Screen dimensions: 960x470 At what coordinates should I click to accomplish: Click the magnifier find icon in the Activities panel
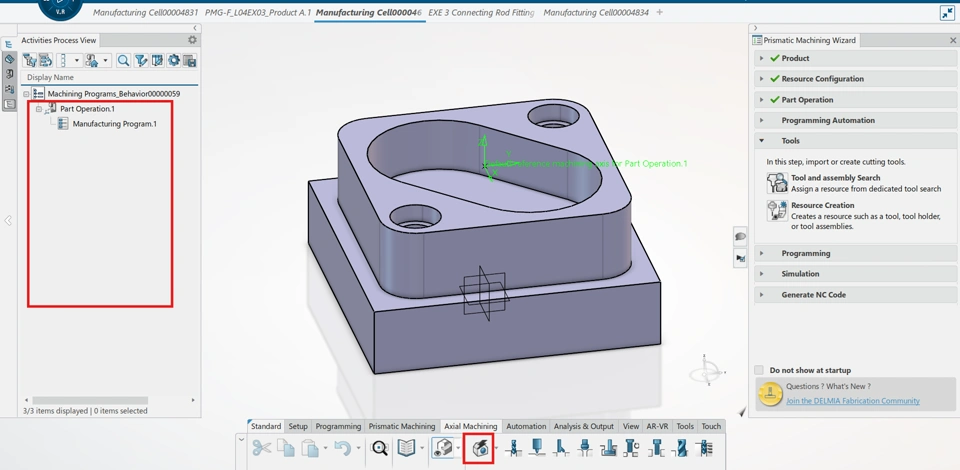coord(123,60)
